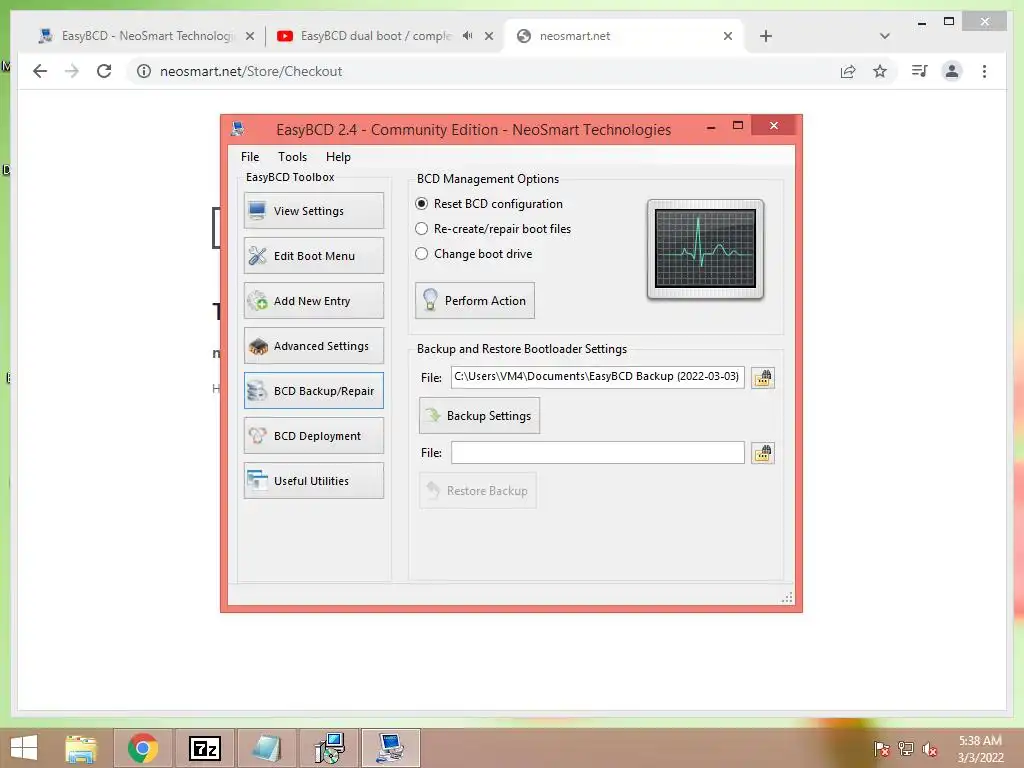1024x768 pixels.
Task: Click the address bar URL
Action: coord(251,71)
